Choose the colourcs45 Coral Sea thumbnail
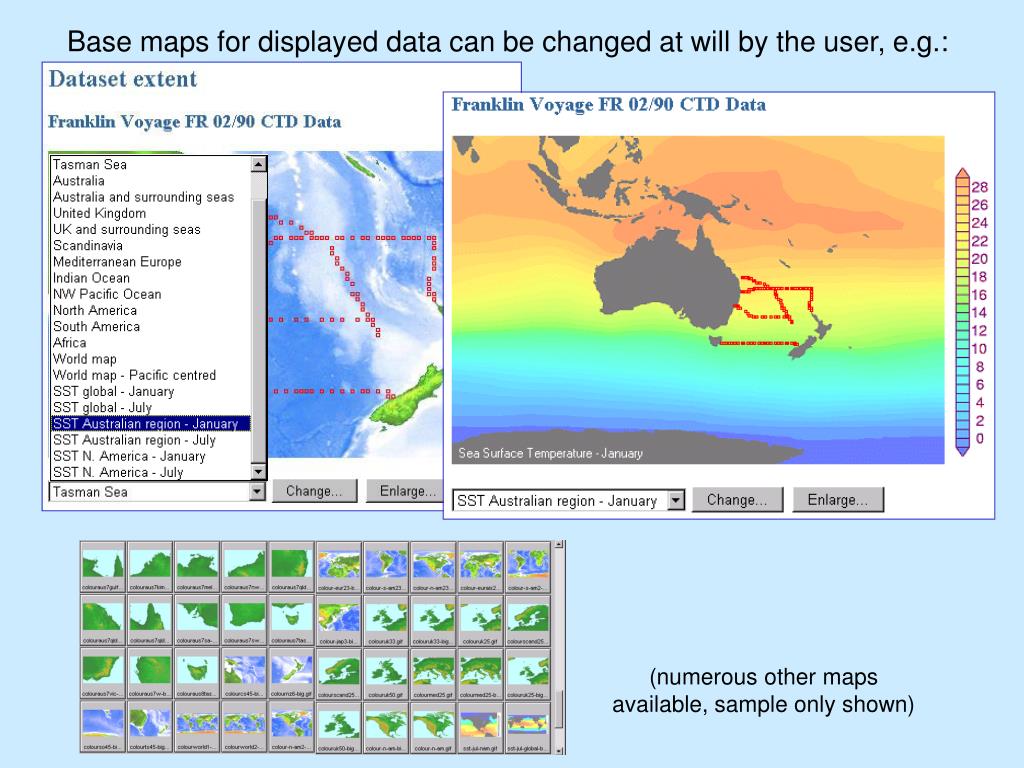The height and width of the screenshot is (768, 1024). pos(244,673)
